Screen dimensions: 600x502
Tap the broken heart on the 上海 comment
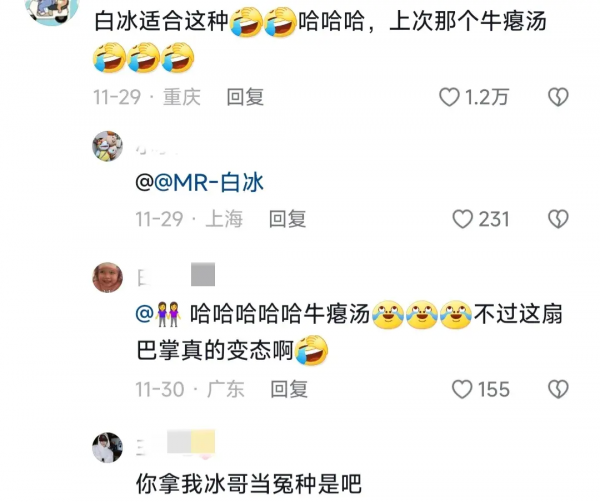click(x=558, y=219)
